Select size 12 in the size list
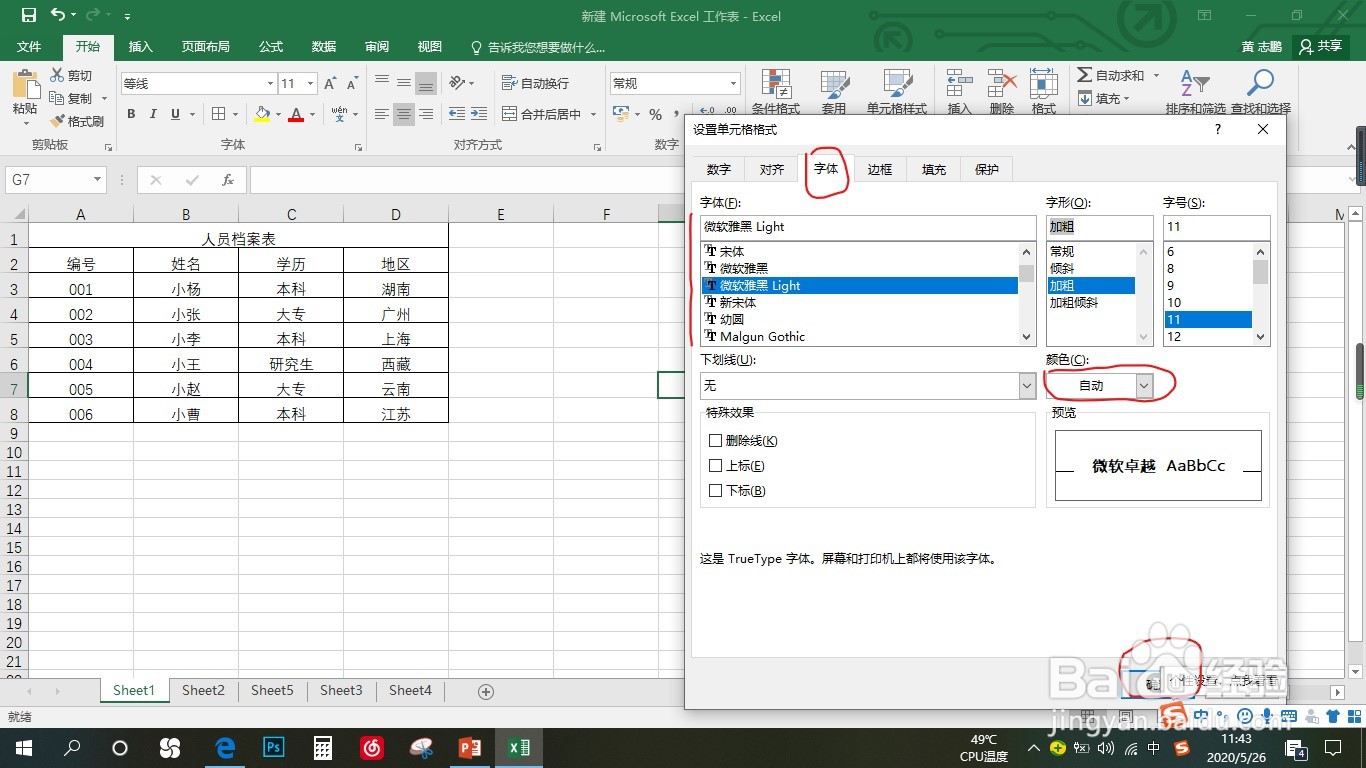Screen dimensions: 1366x768 coord(1208,336)
